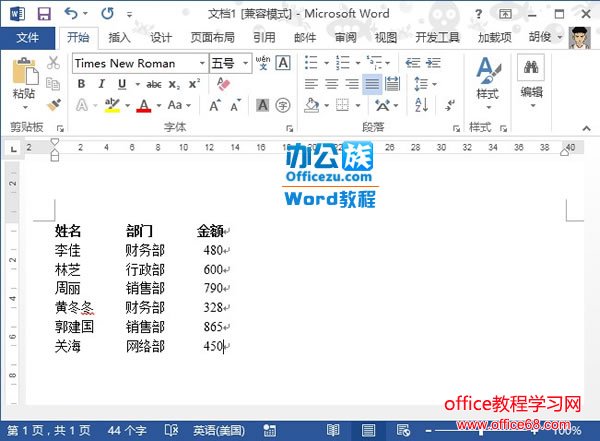Viewport: 600px width, 441px height.
Task: Switch to the 引用 tab
Action: click(264, 38)
